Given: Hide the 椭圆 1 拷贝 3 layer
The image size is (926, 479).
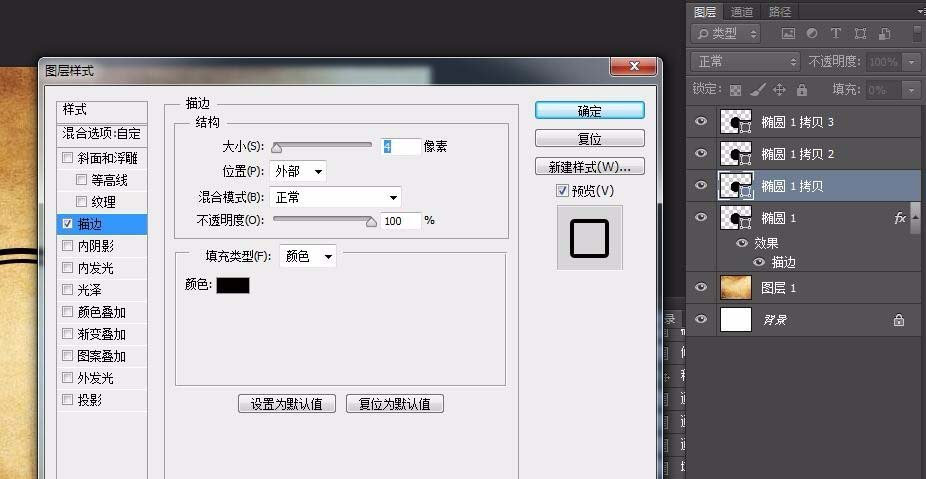Looking at the screenshot, I should (701, 121).
